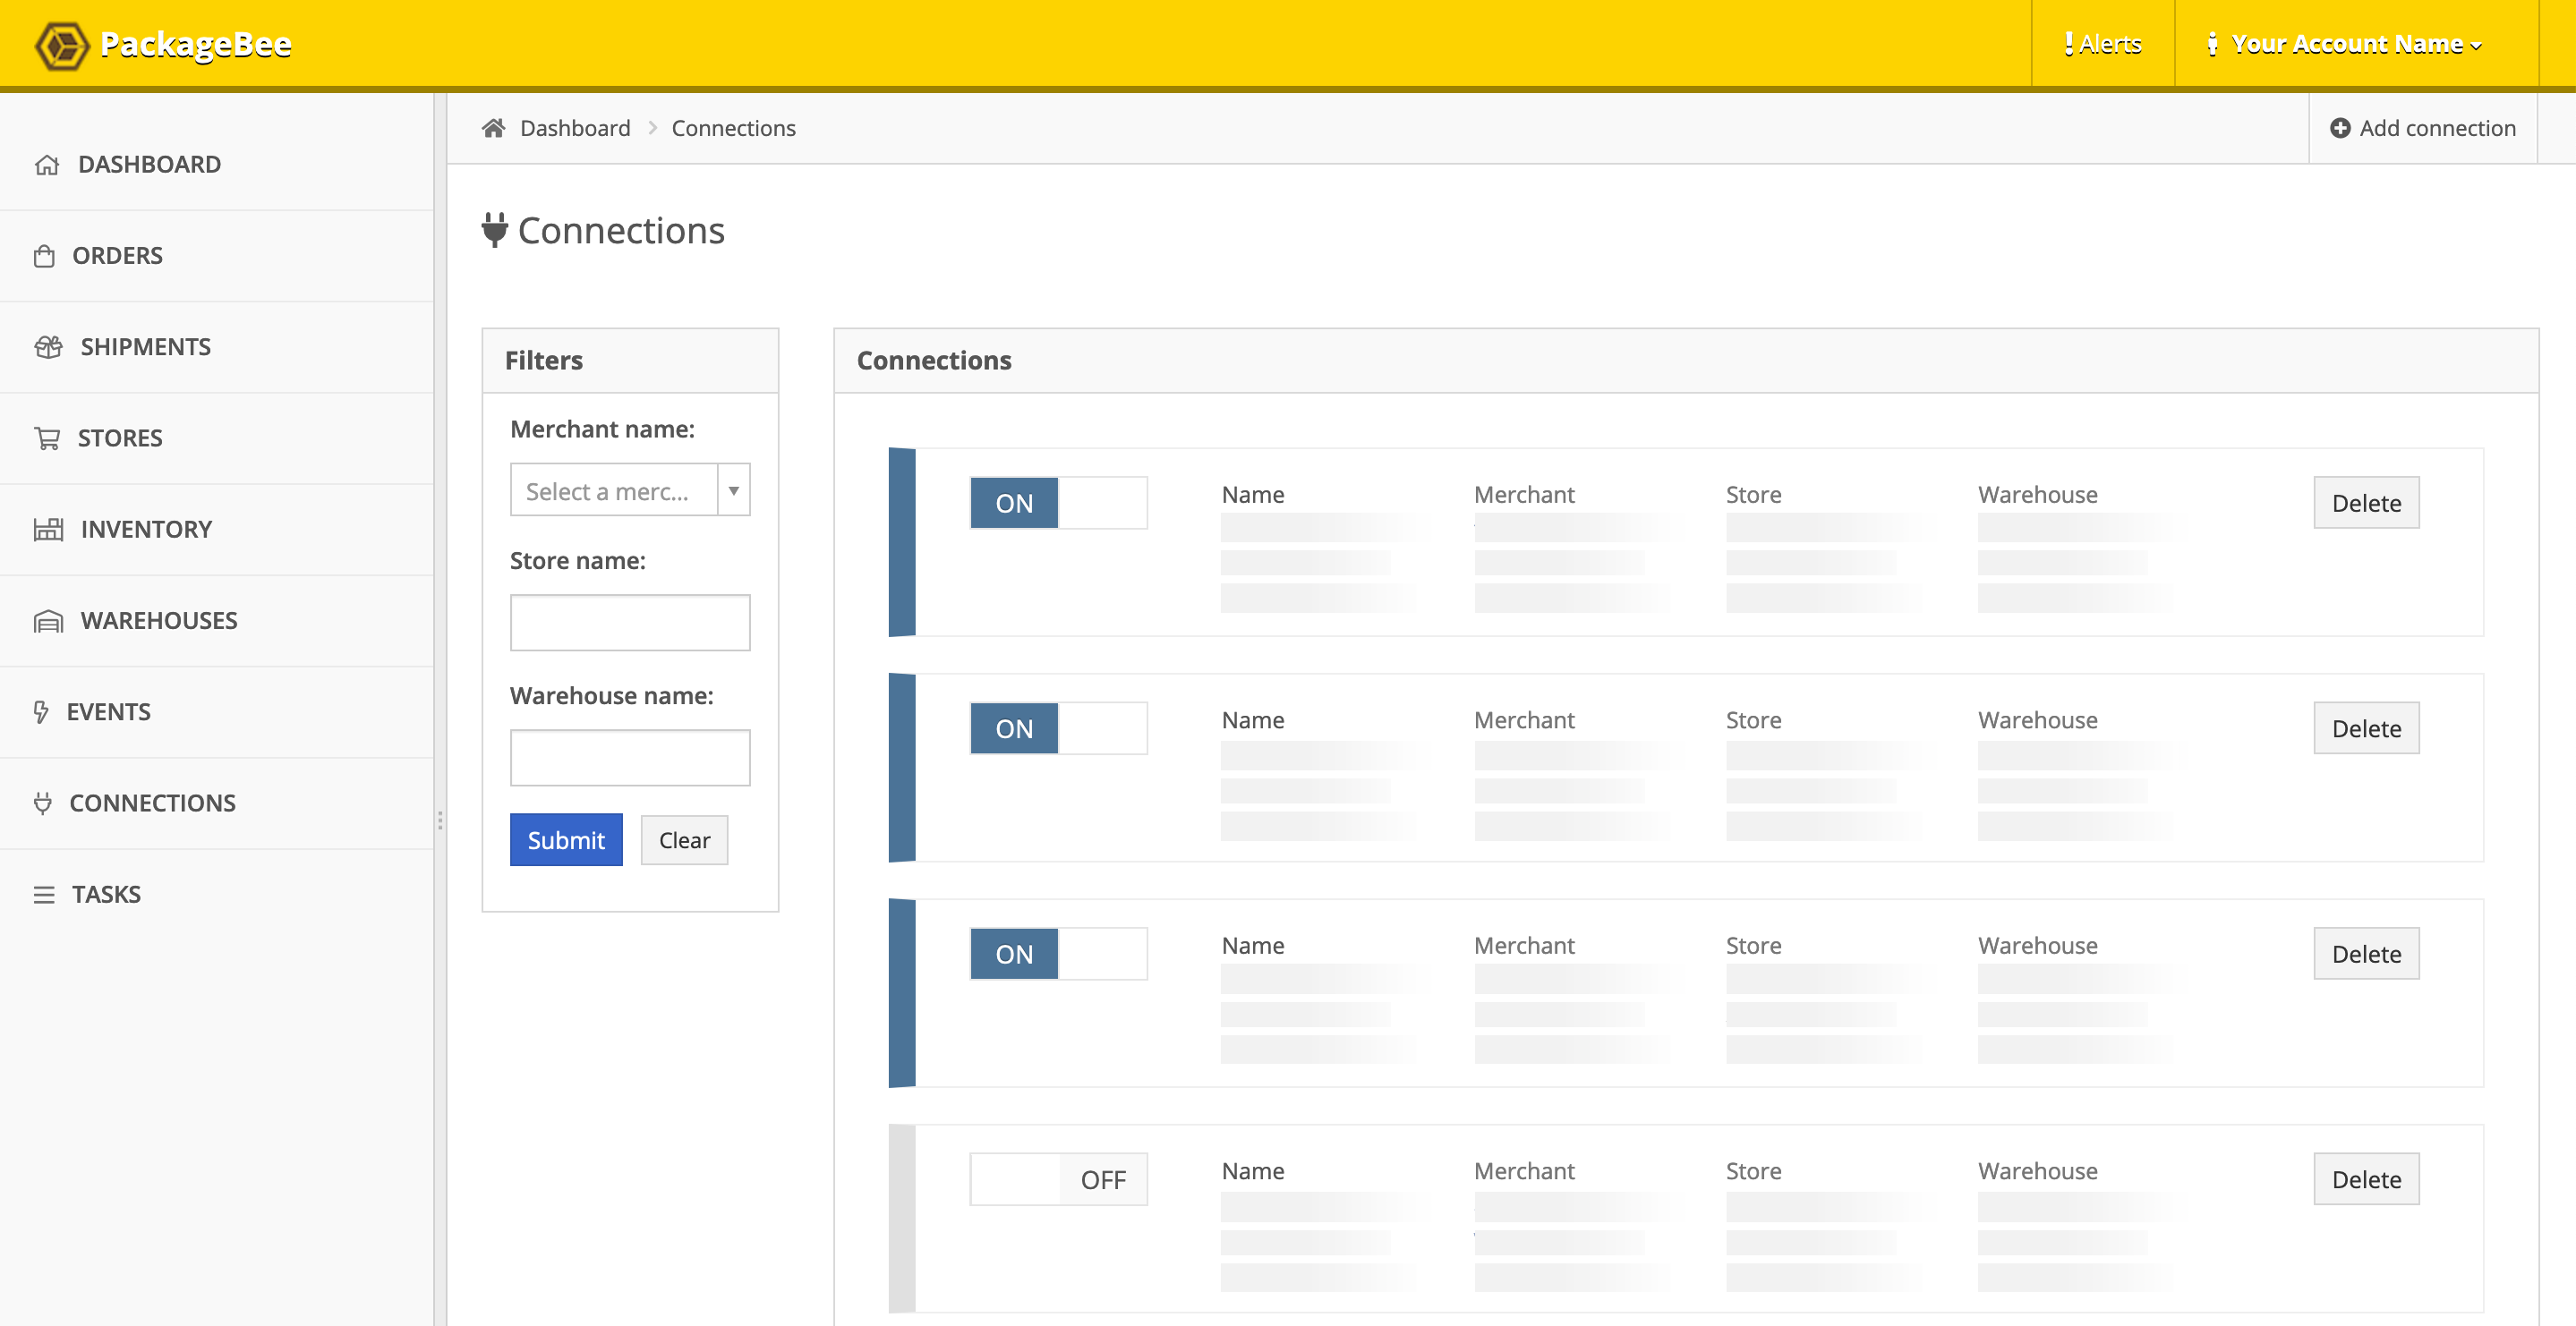Click the plug icon beside Connections heading

(x=494, y=230)
